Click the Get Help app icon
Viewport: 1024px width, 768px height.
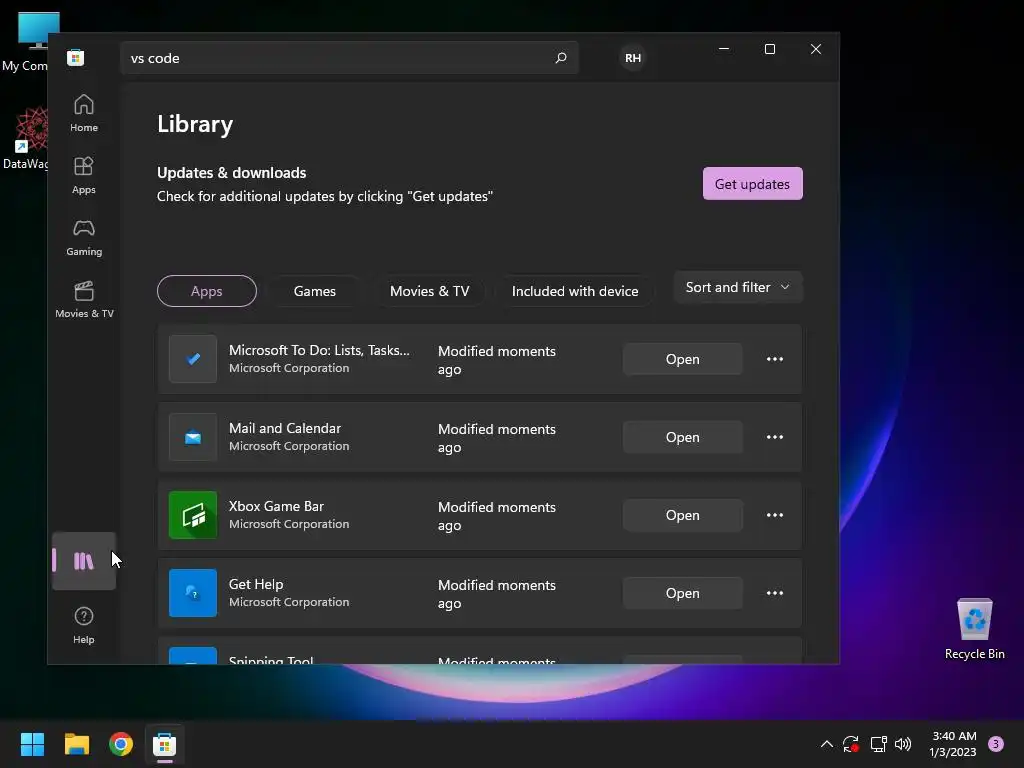tap(193, 593)
